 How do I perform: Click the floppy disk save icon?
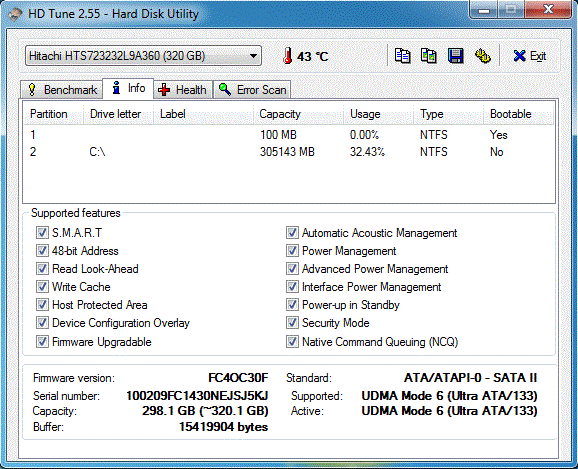pos(456,56)
